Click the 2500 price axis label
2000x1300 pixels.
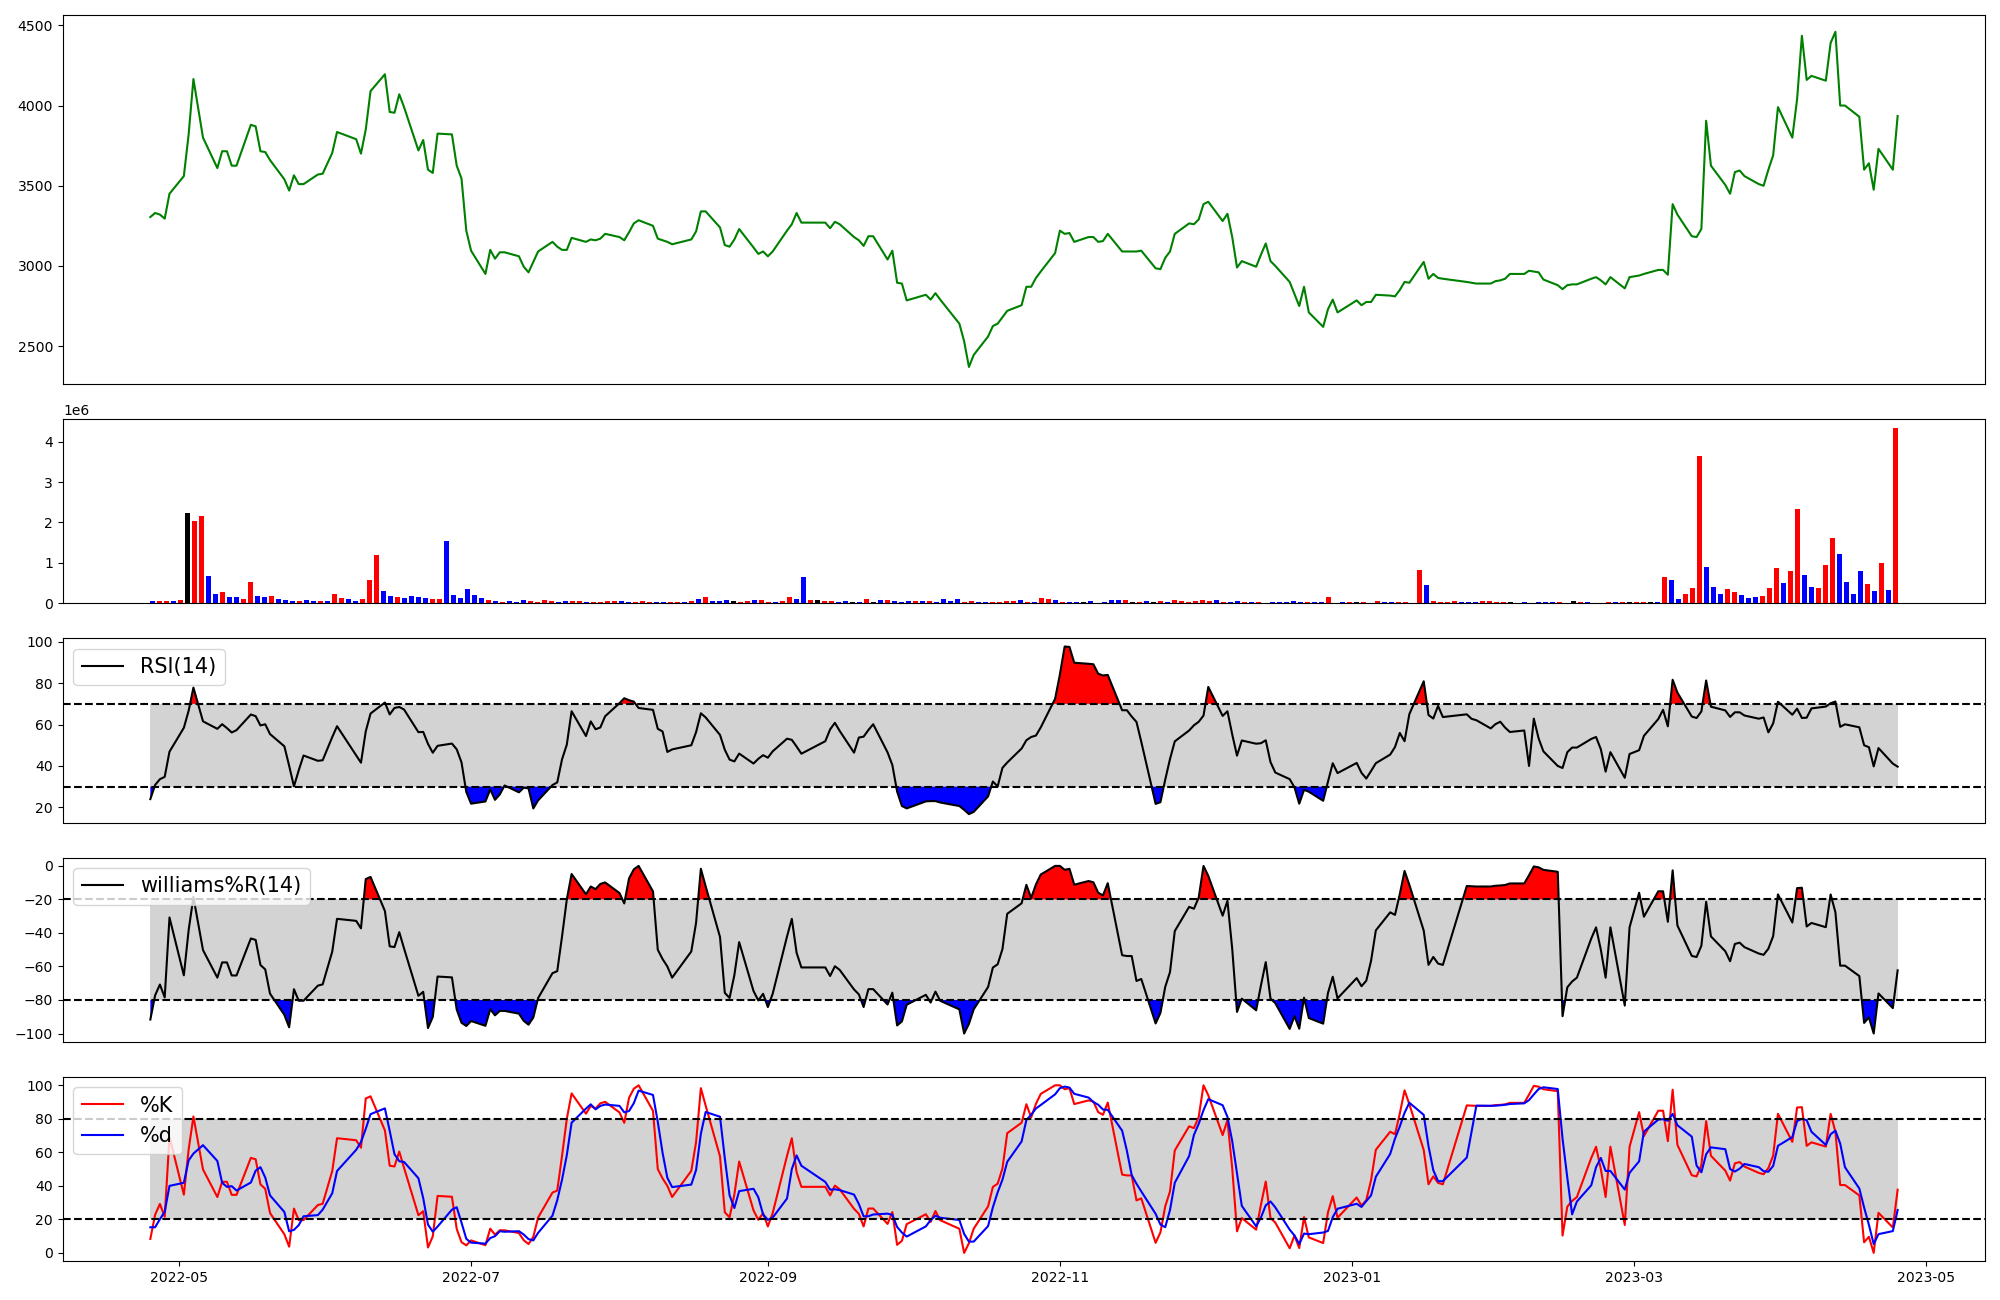36,347
